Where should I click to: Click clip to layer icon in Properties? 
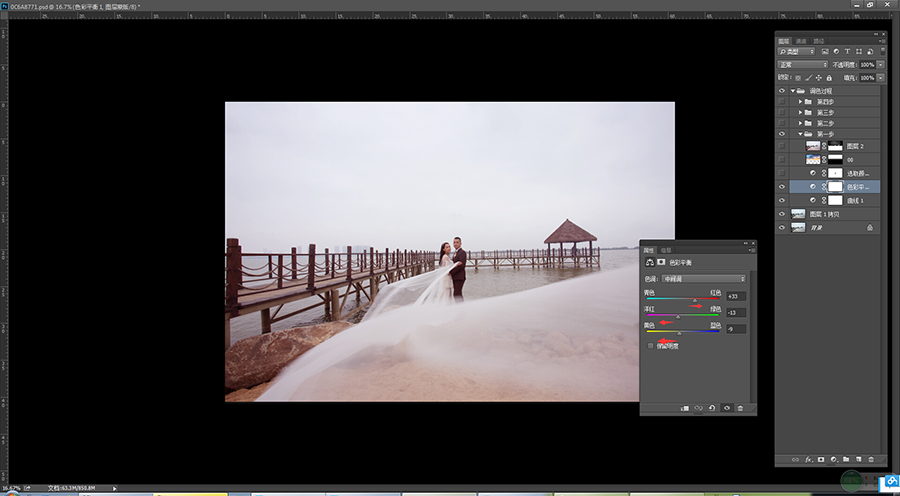point(685,408)
